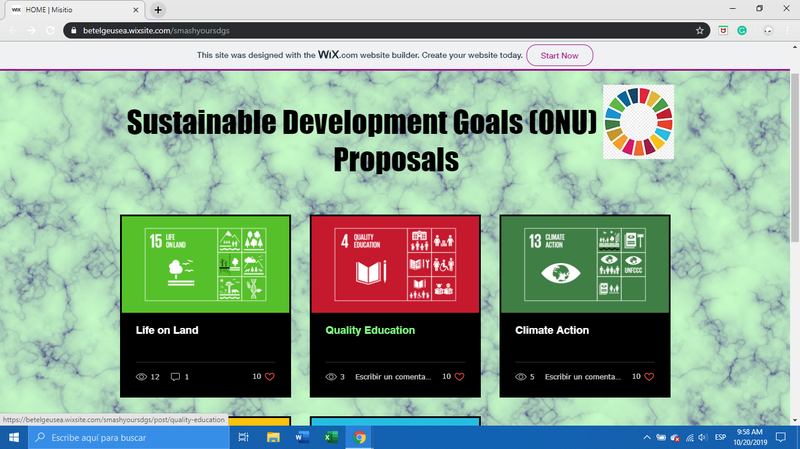Like the Life on Land post
Viewport: 800px width, 449px height.
pyautogui.click(x=270, y=377)
